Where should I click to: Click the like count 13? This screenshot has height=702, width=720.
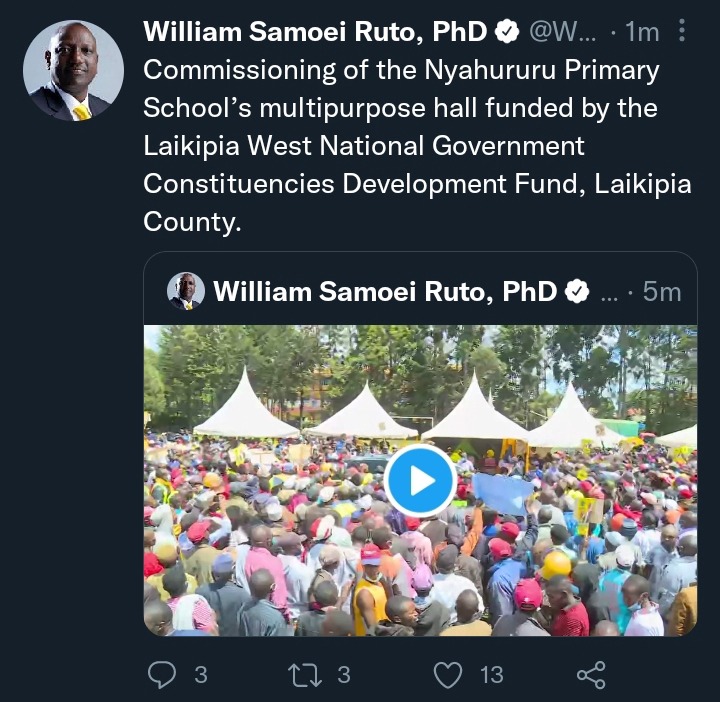click(492, 675)
